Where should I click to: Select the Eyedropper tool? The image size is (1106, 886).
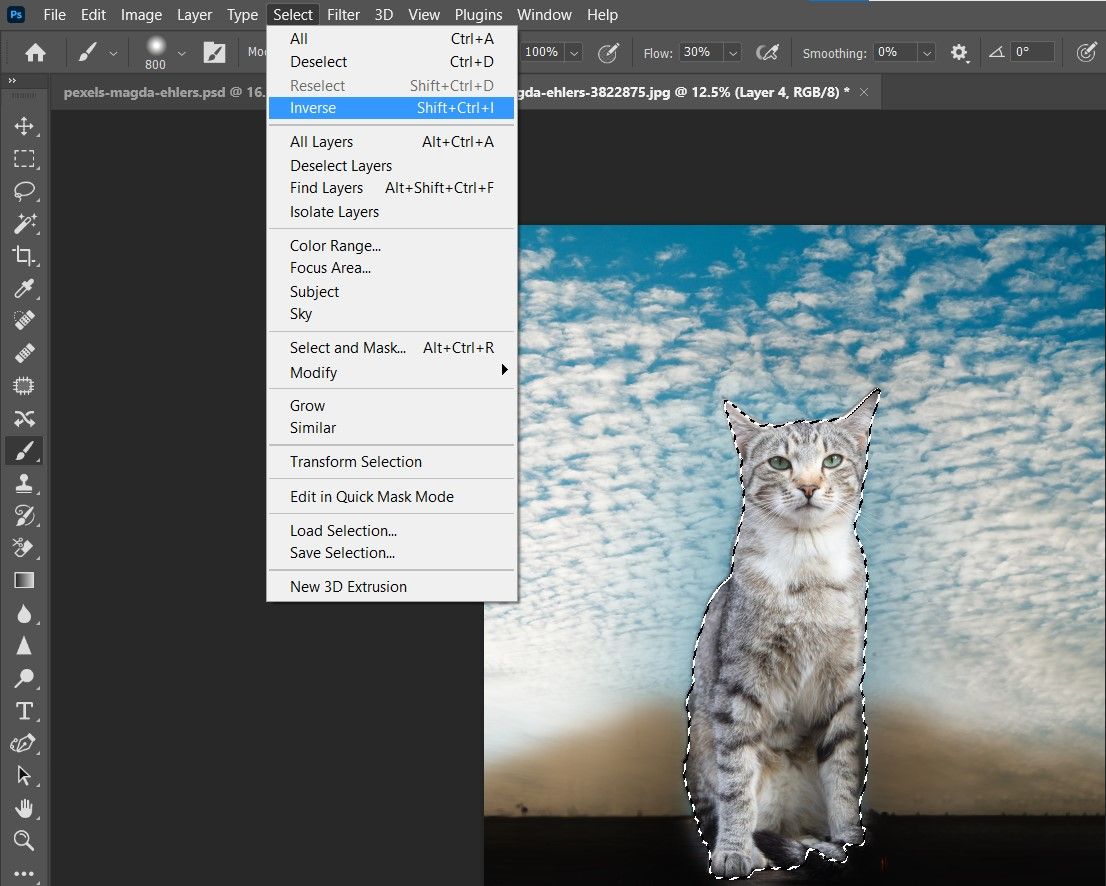point(24,289)
